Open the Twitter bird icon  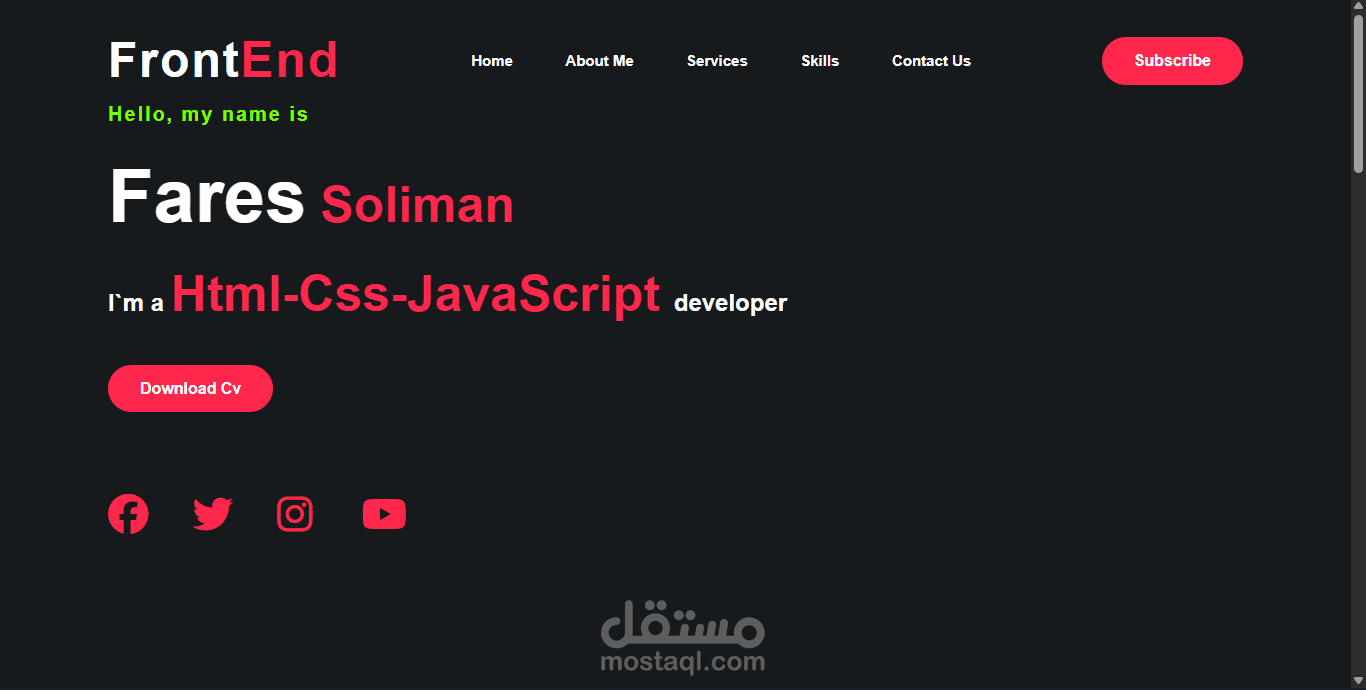coord(213,514)
